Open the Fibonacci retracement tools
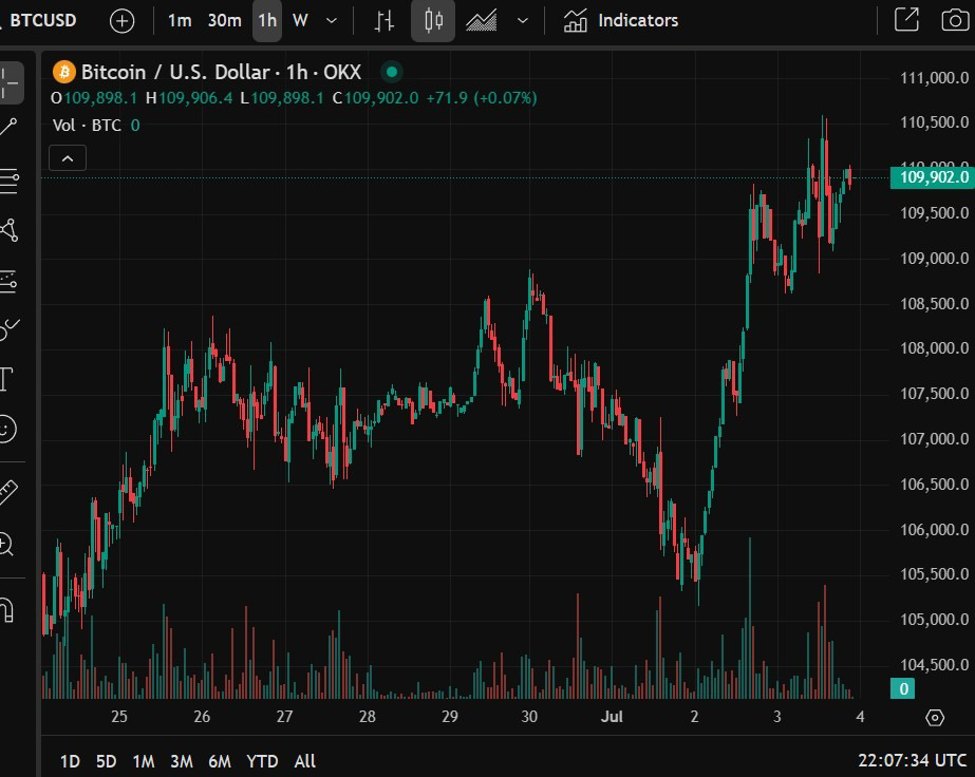 [x=9, y=181]
